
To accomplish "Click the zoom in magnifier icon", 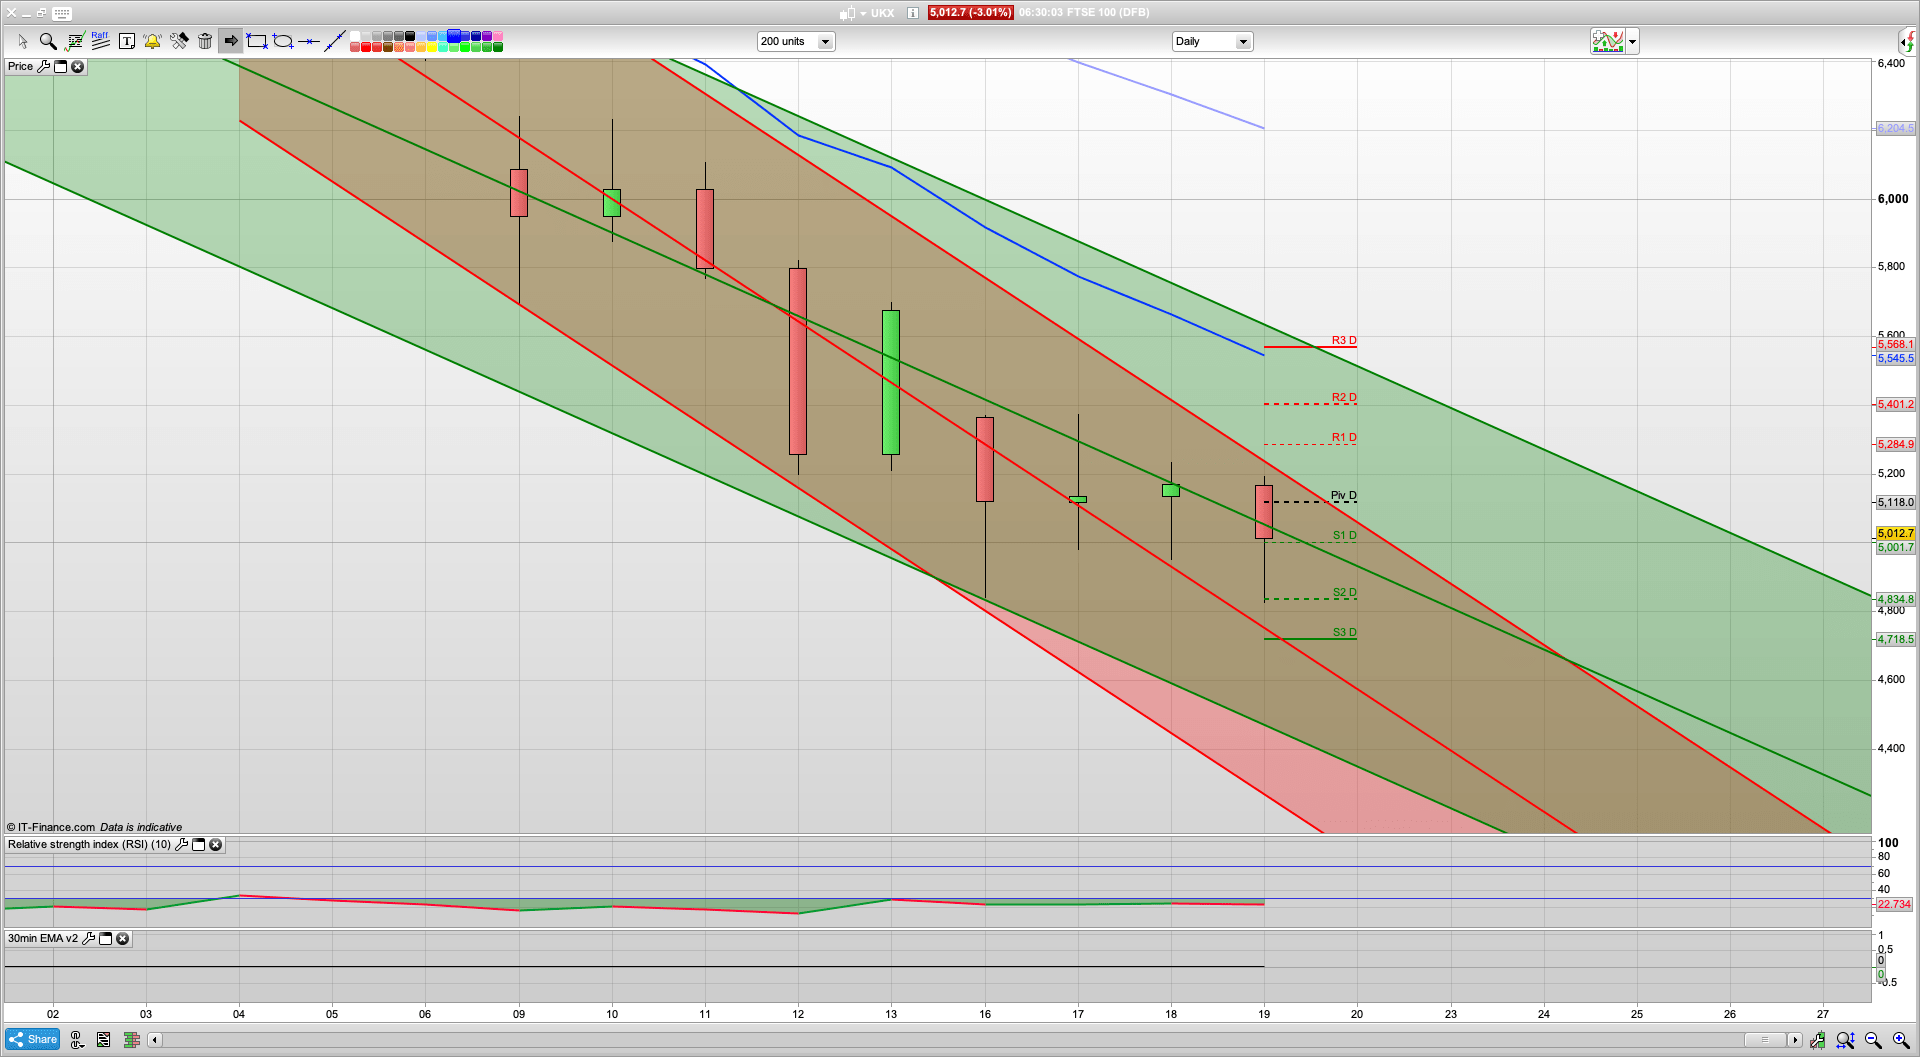I will (x=1901, y=1040).
